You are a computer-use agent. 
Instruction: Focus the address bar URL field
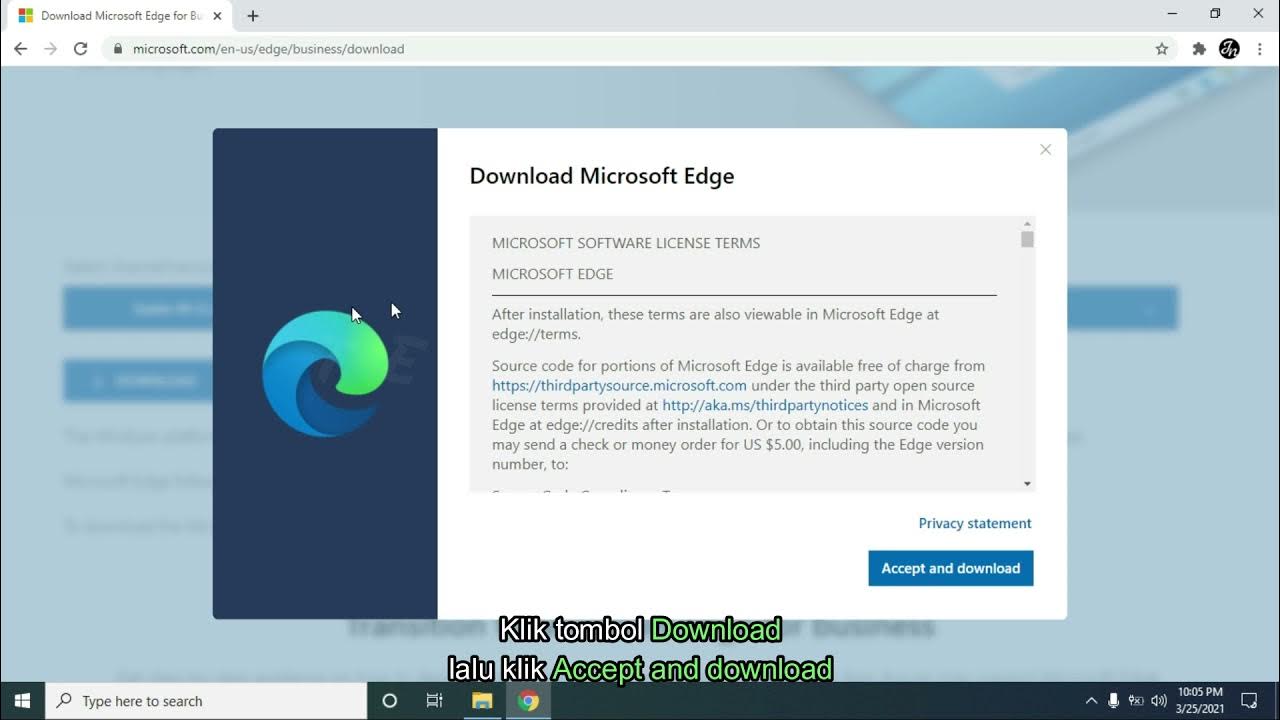(x=640, y=48)
